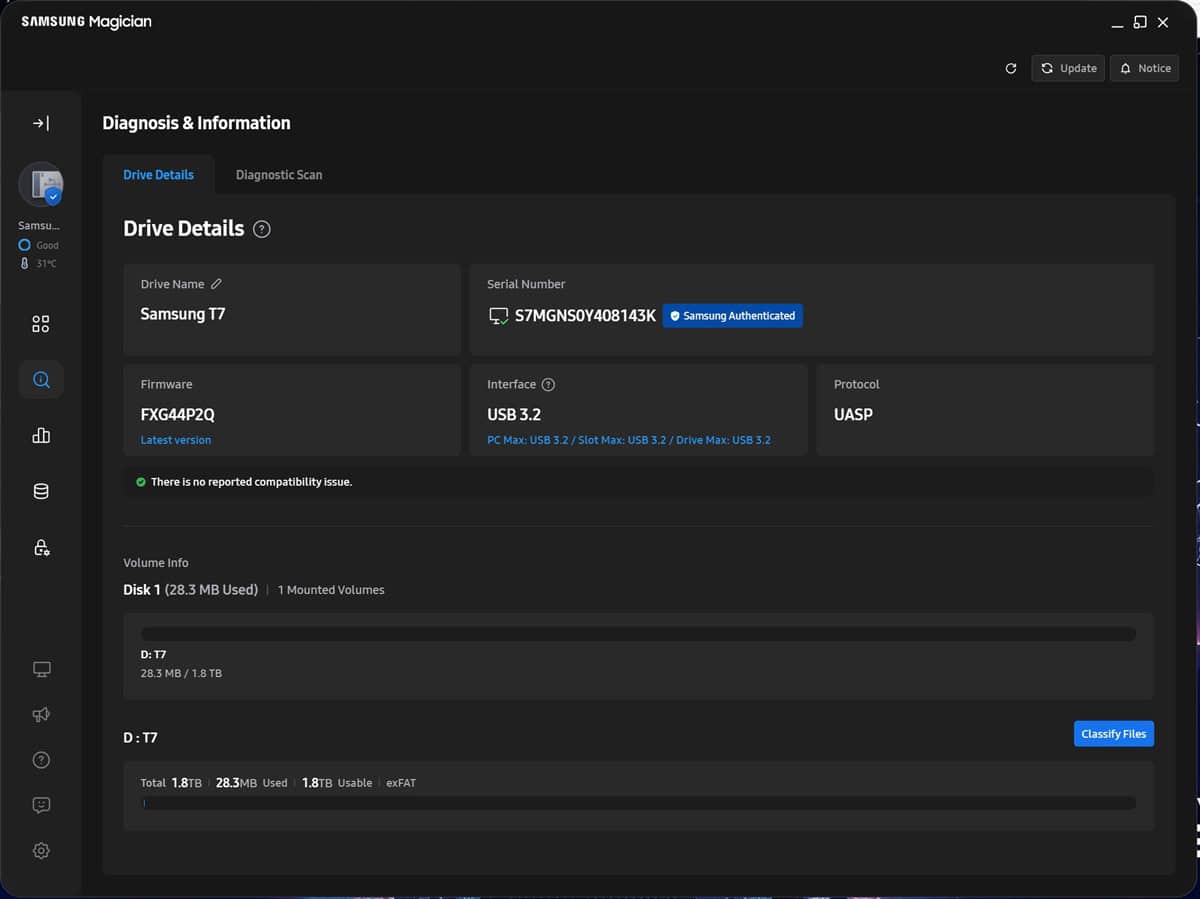
Task: Select the Drive Details tab
Action: [158, 175]
